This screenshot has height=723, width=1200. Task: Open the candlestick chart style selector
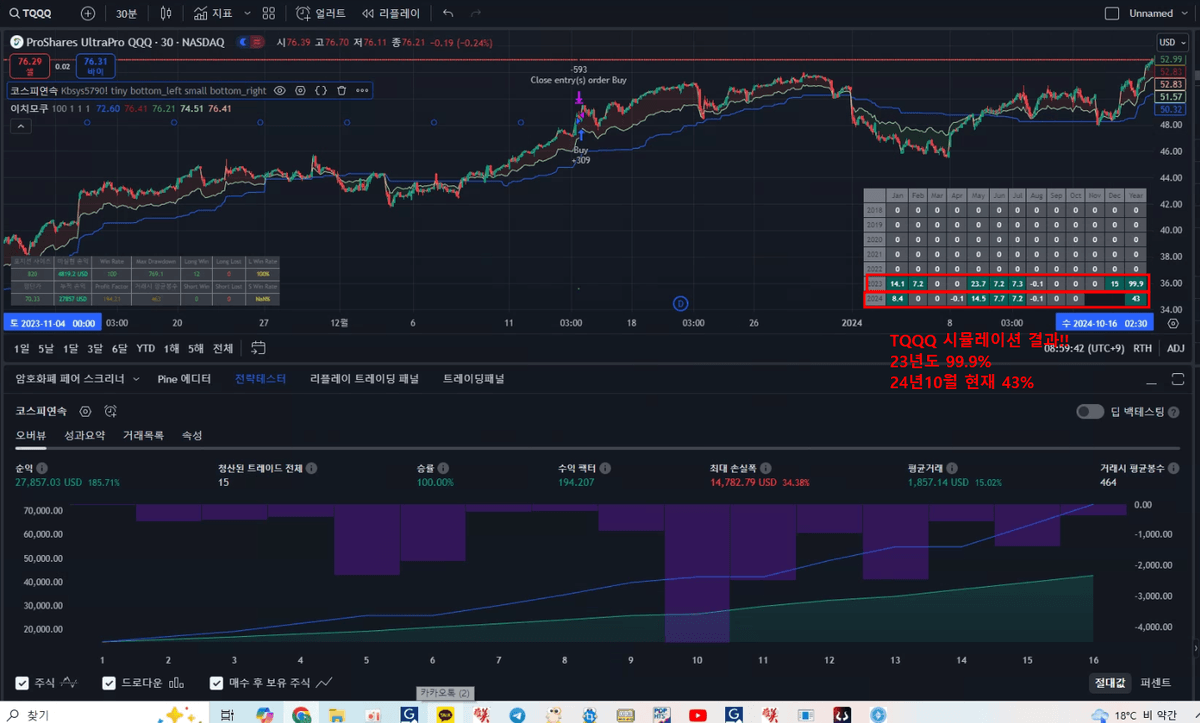click(166, 14)
